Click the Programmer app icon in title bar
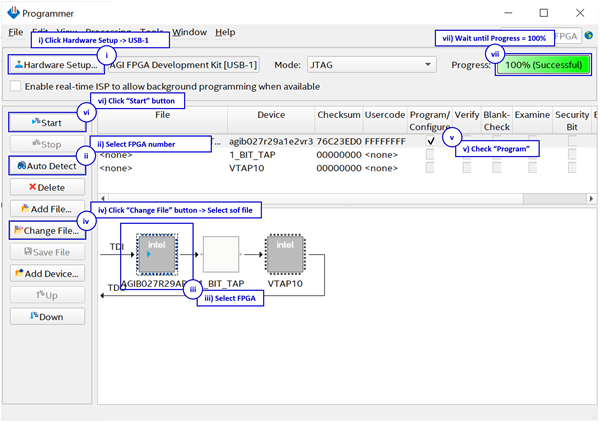This screenshot has height=423, width=600. tap(13, 13)
